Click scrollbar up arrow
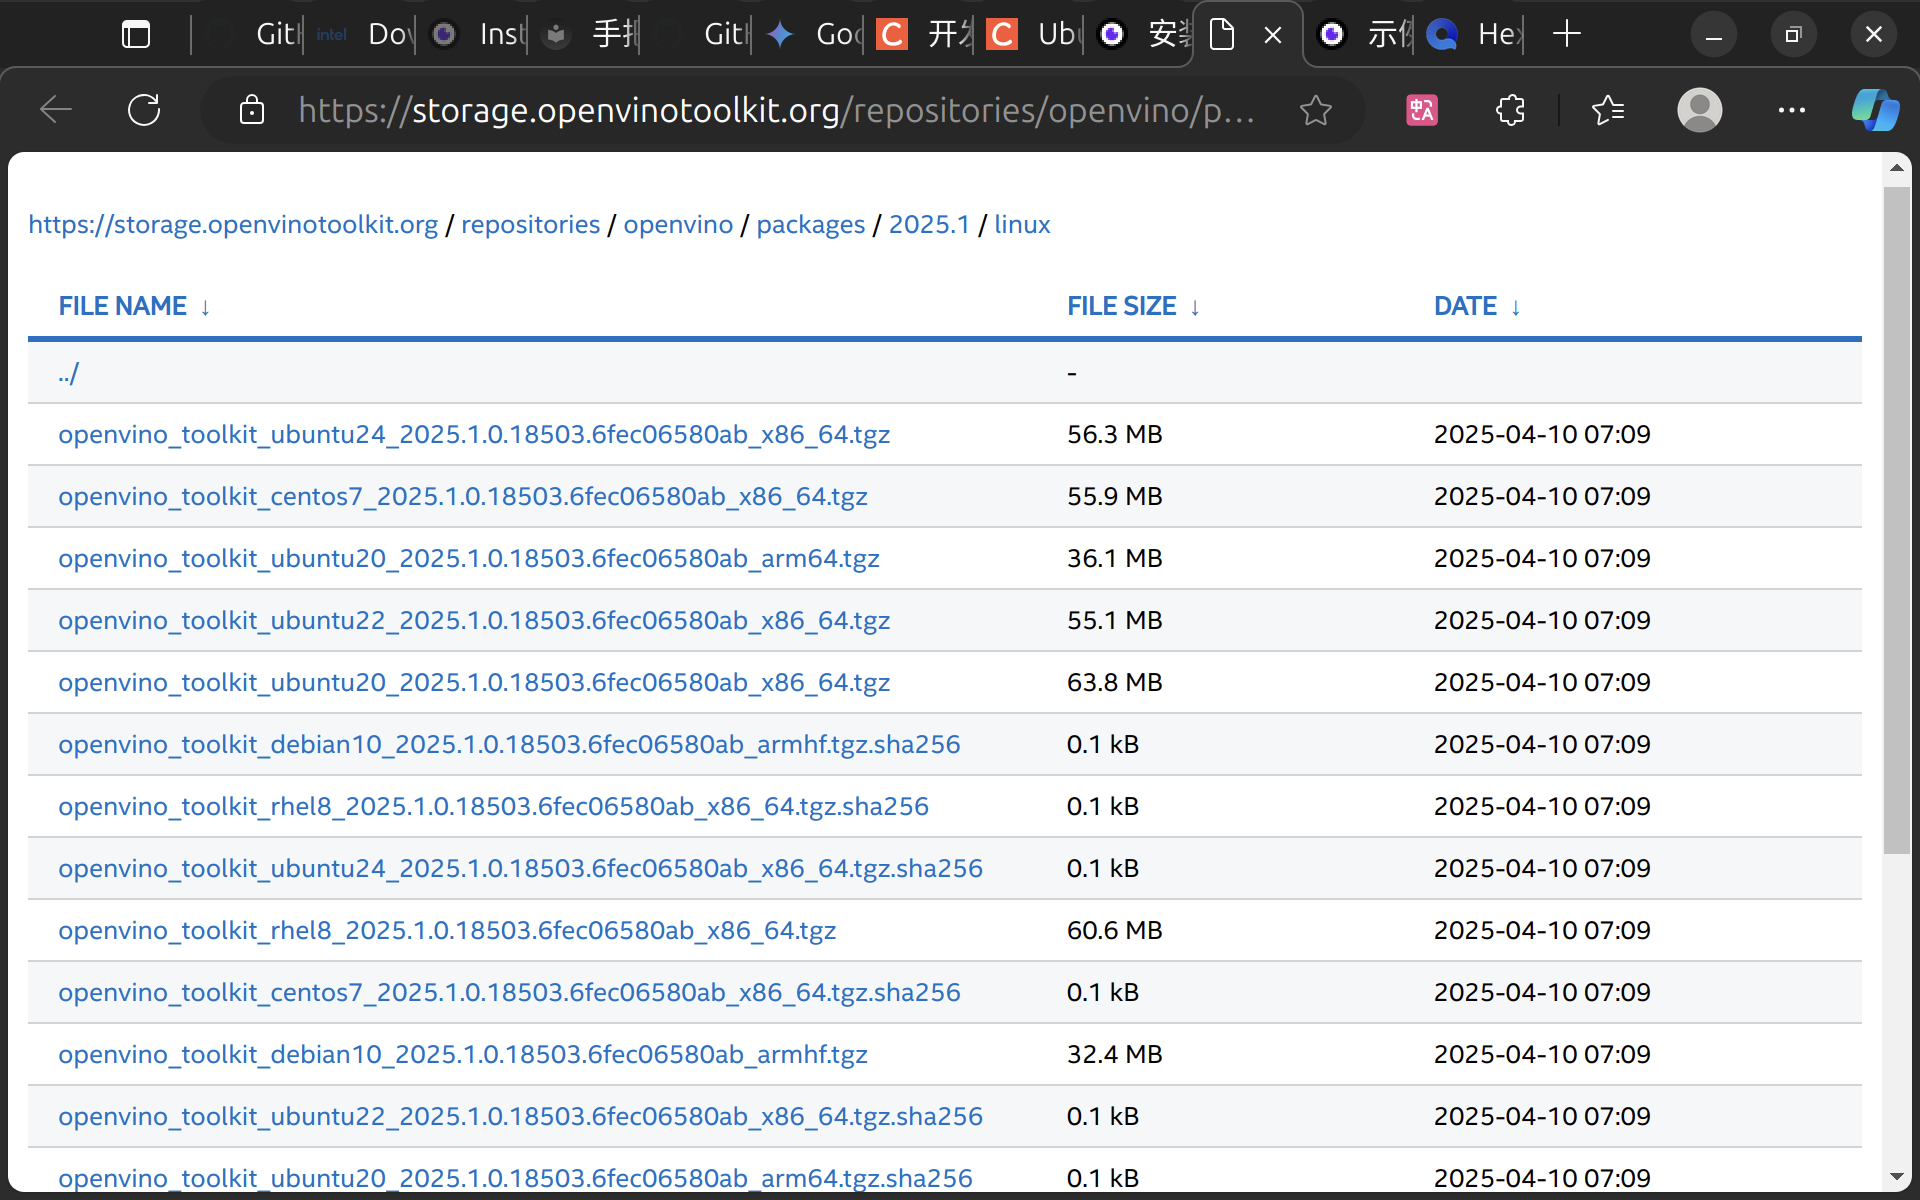Viewport: 1920px width, 1200px height. tap(1897, 168)
